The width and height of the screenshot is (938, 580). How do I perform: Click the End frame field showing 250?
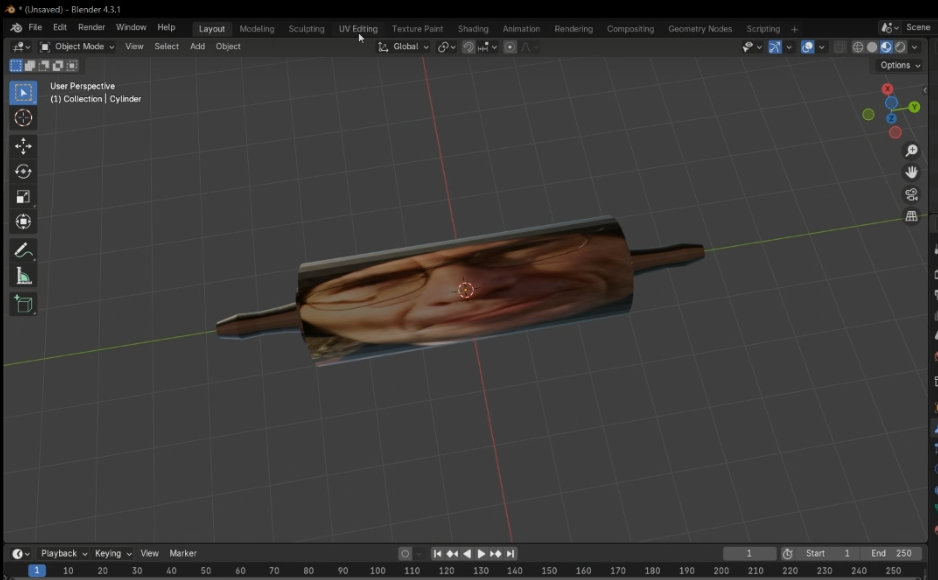(x=893, y=553)
